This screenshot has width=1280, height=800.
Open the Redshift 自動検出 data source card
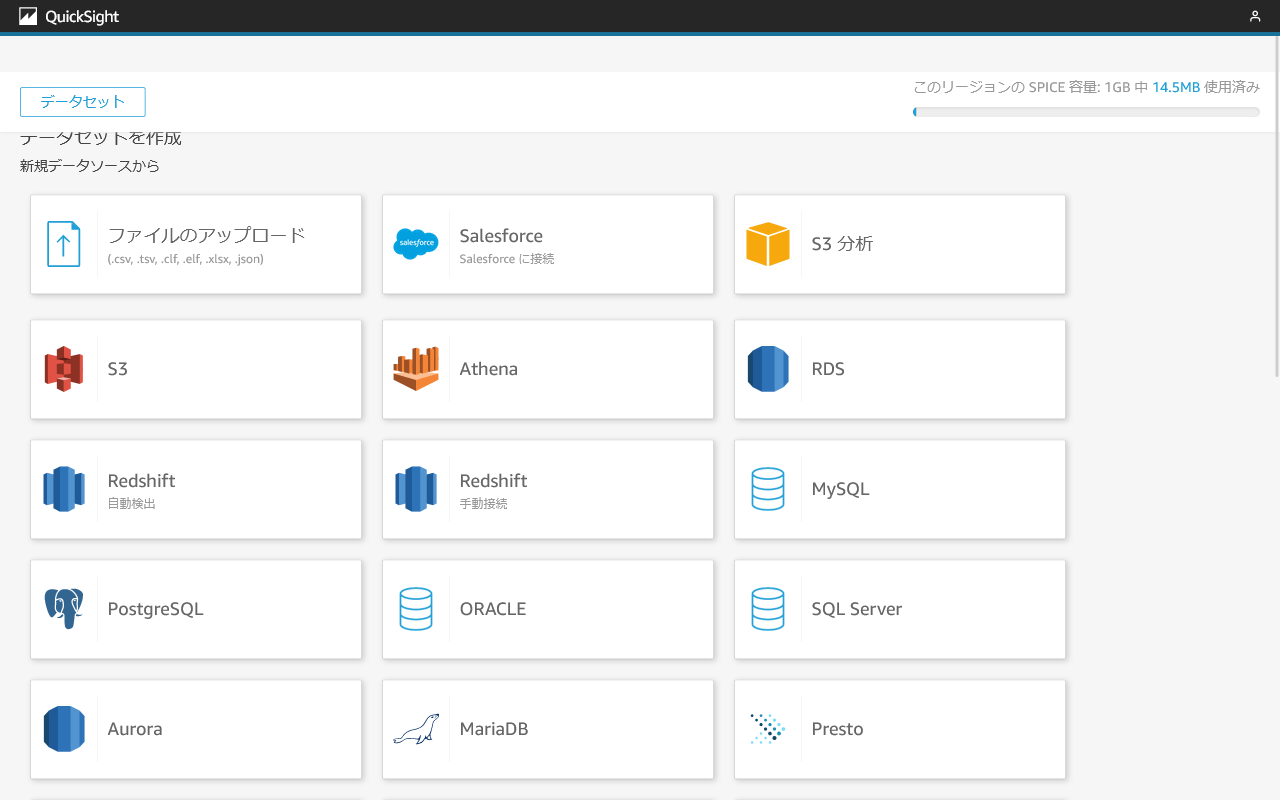(196, 489)
